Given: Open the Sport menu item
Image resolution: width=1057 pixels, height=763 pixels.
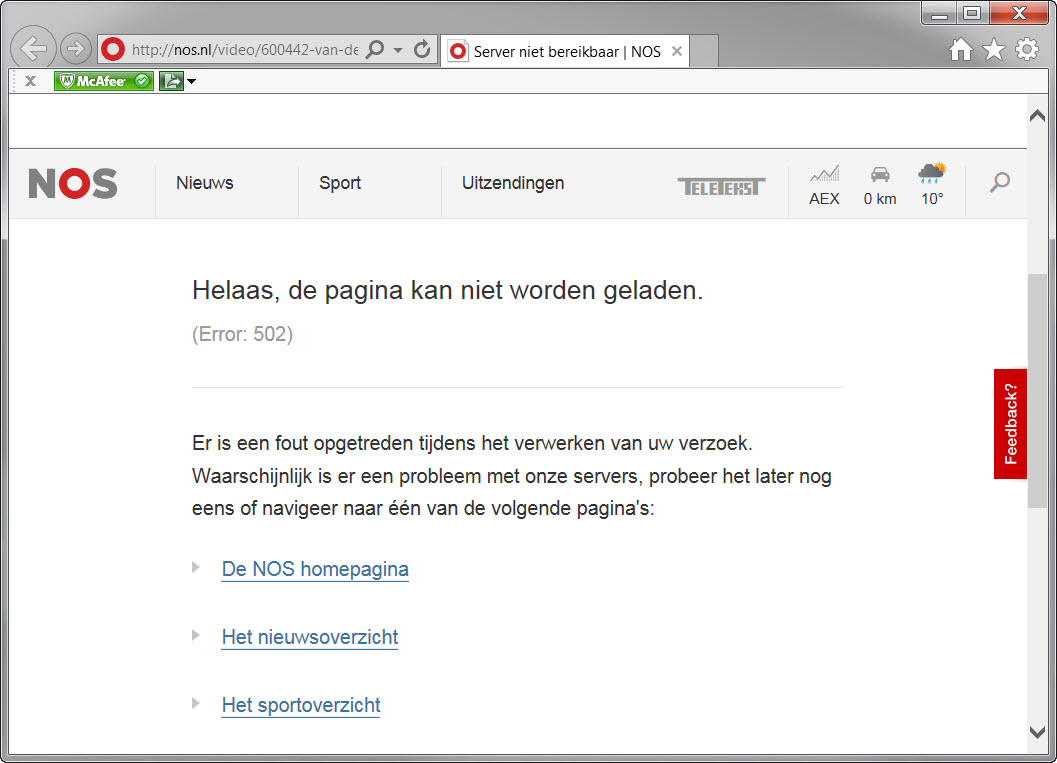Looking at the screenshot, I should (x=340, y=183).
